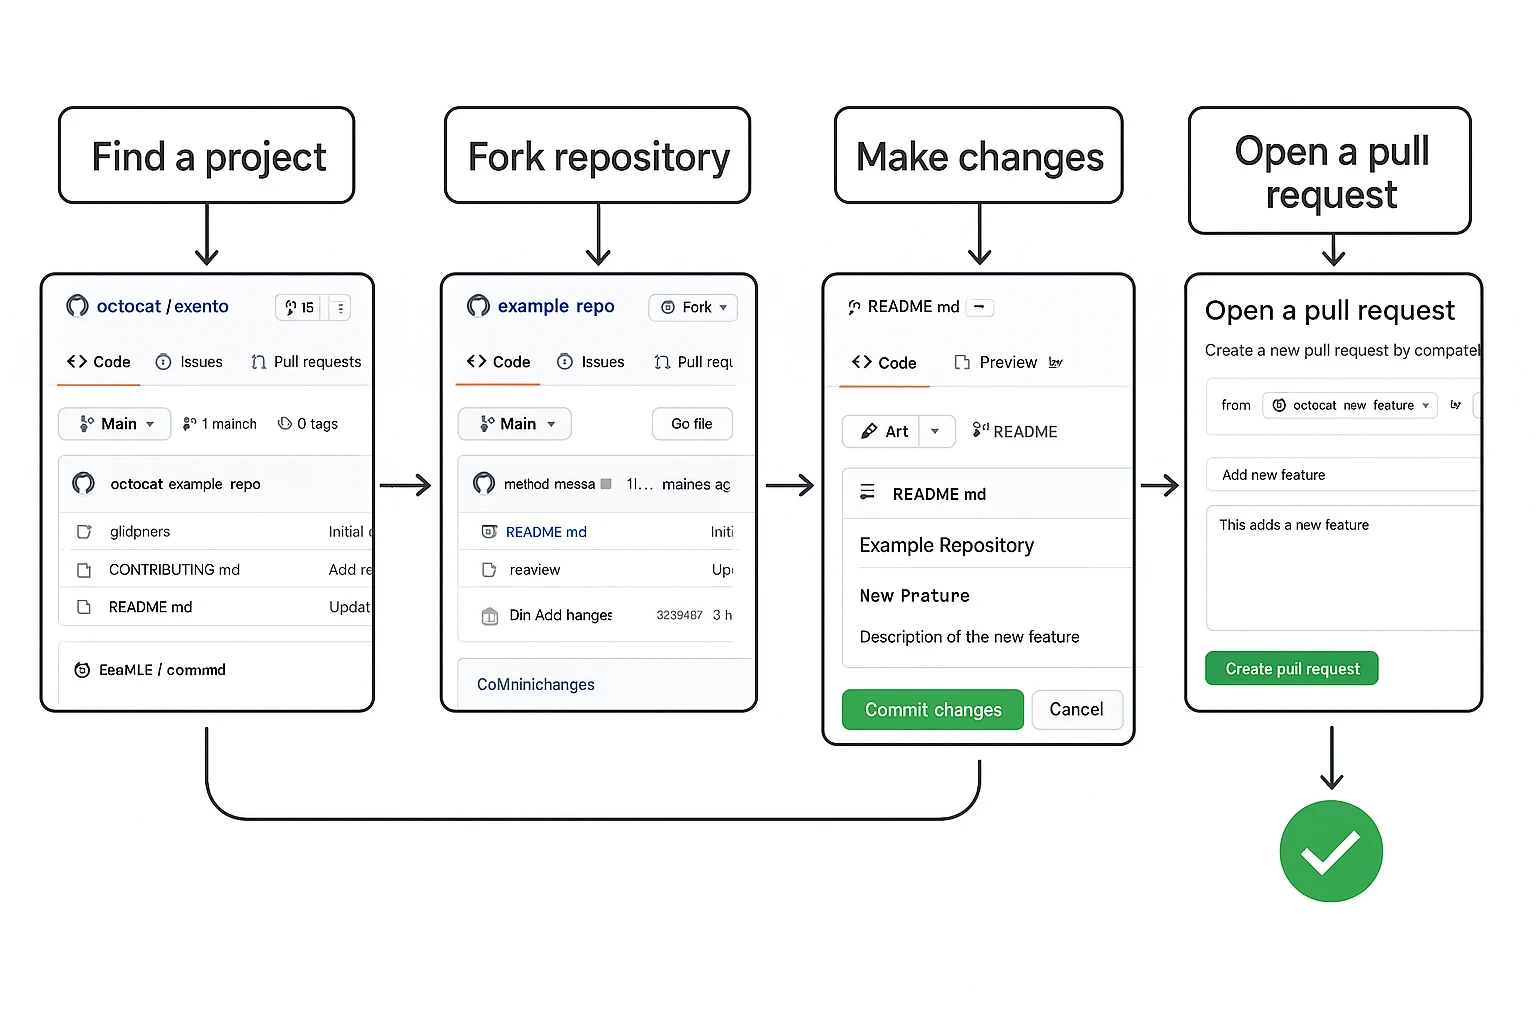1536x1024 pixels.
Task: Click the CoMninichanges text
Action: click(536, 685)
